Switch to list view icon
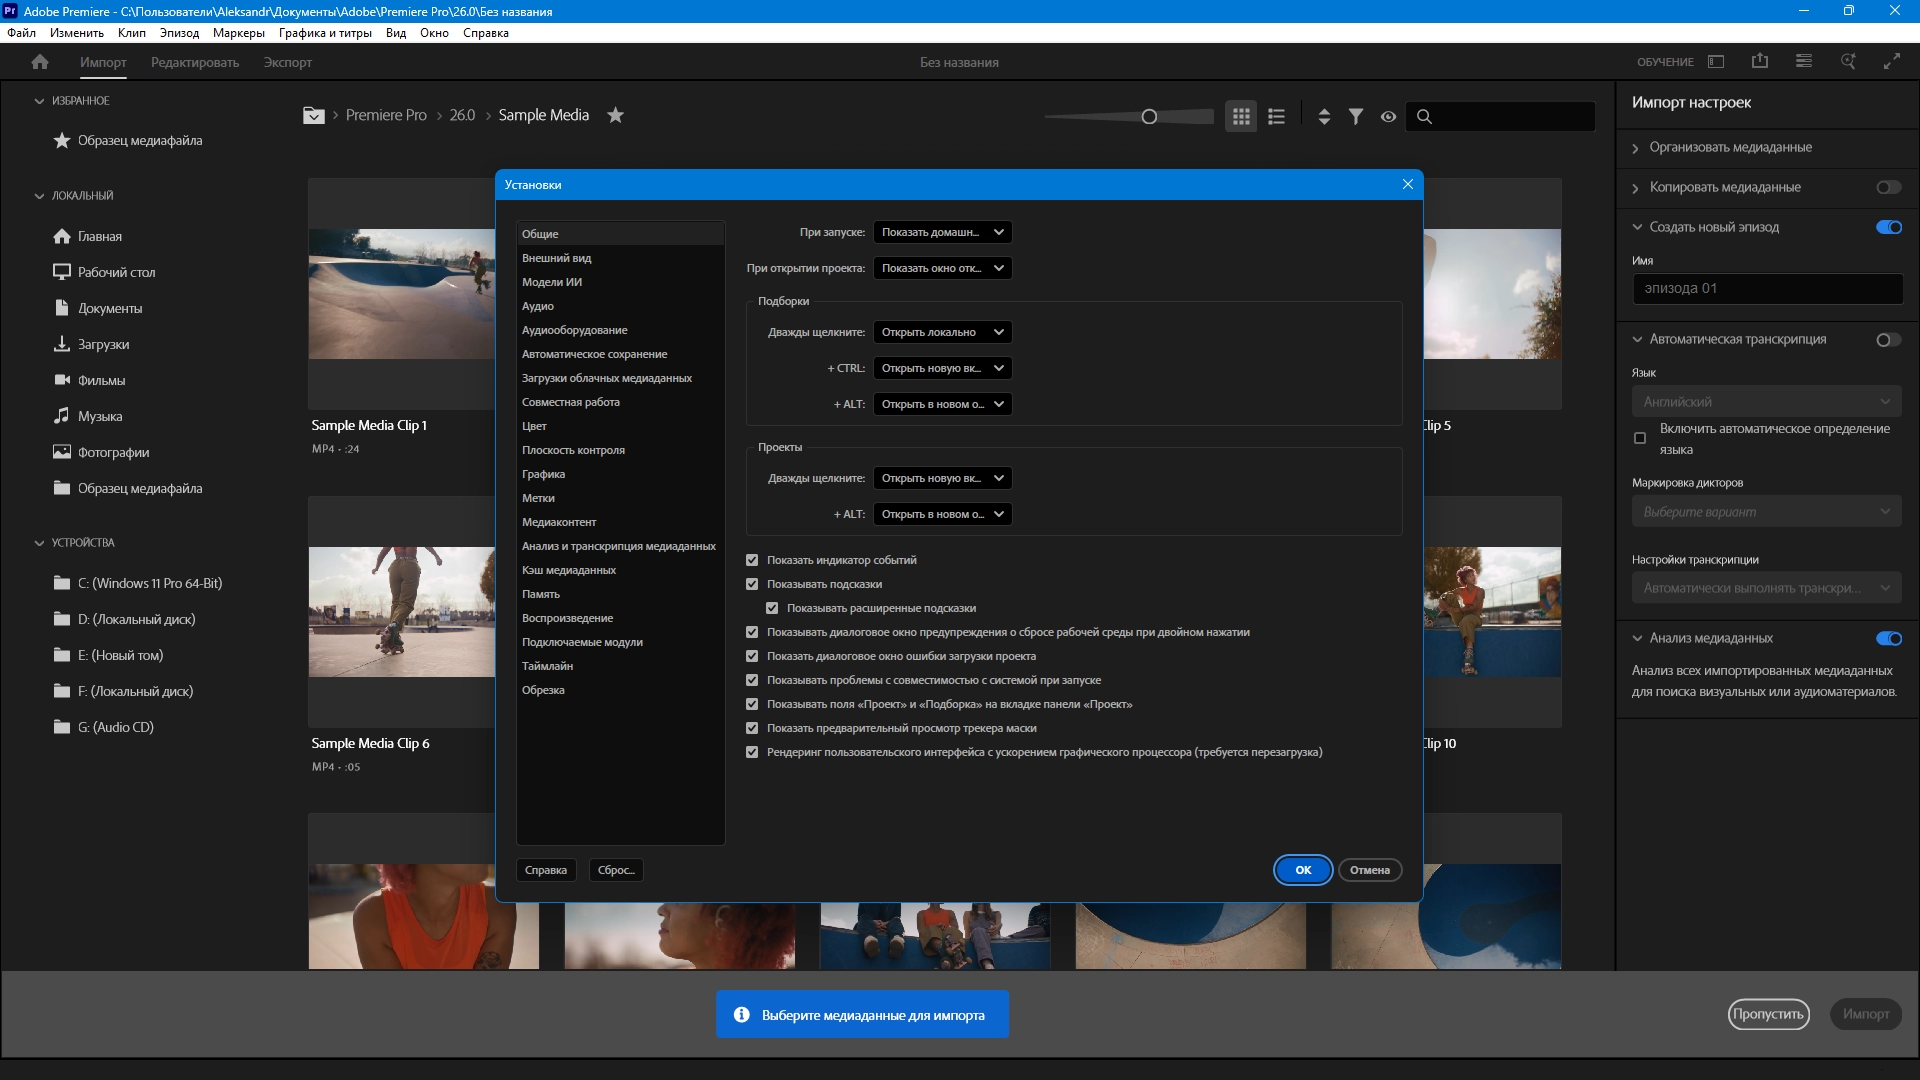This screenshot has height=1080, width=1920. coord(1276,116)
